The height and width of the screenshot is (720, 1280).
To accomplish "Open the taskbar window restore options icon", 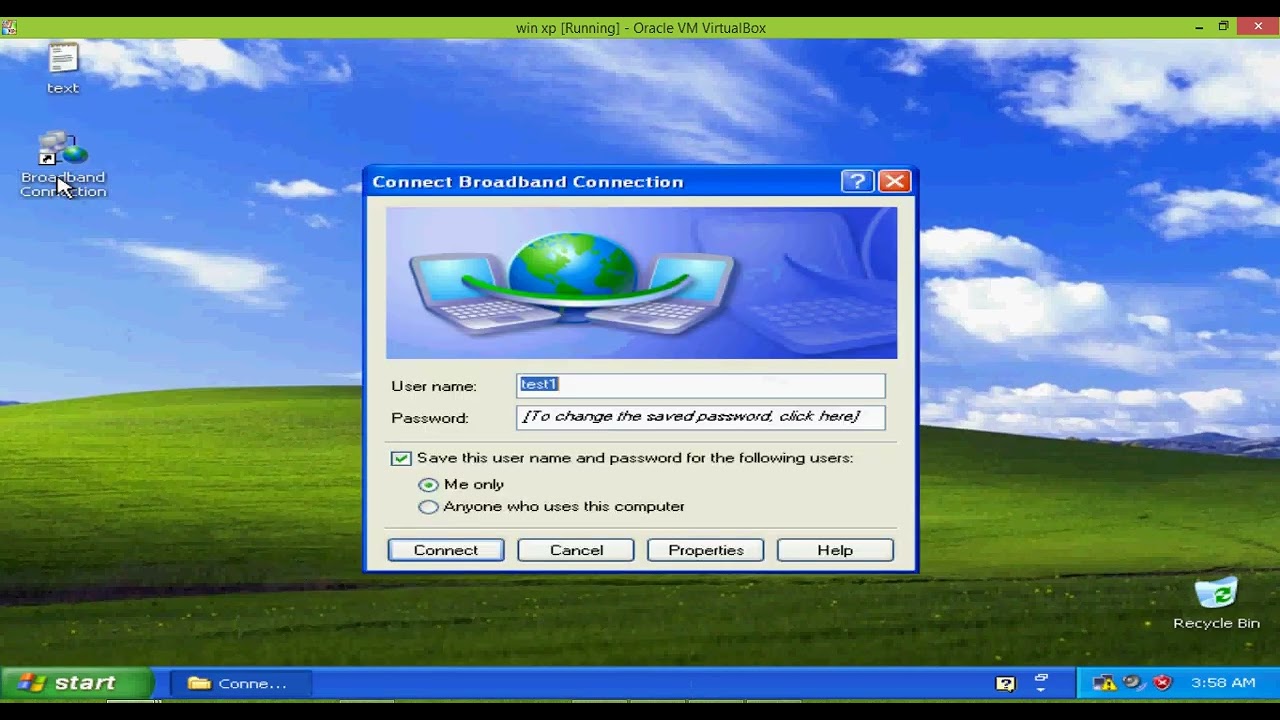I will point(1041,683).
